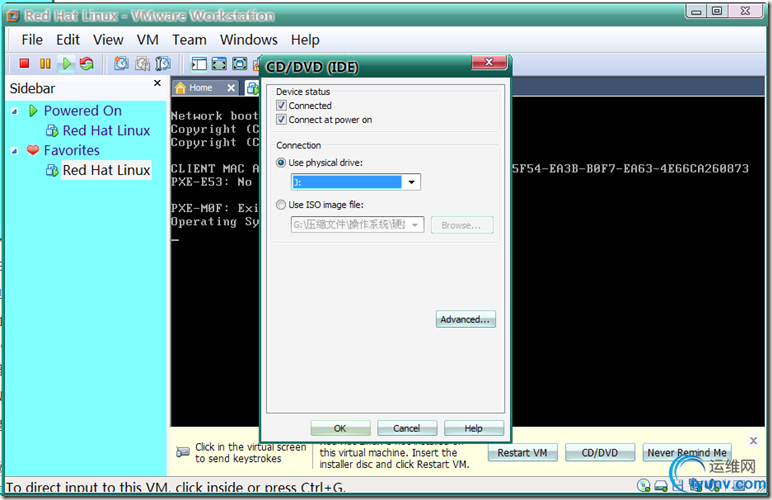Click the Restart VM button
The width and height of the screenshot is (772, 500).
coord(522,453)
